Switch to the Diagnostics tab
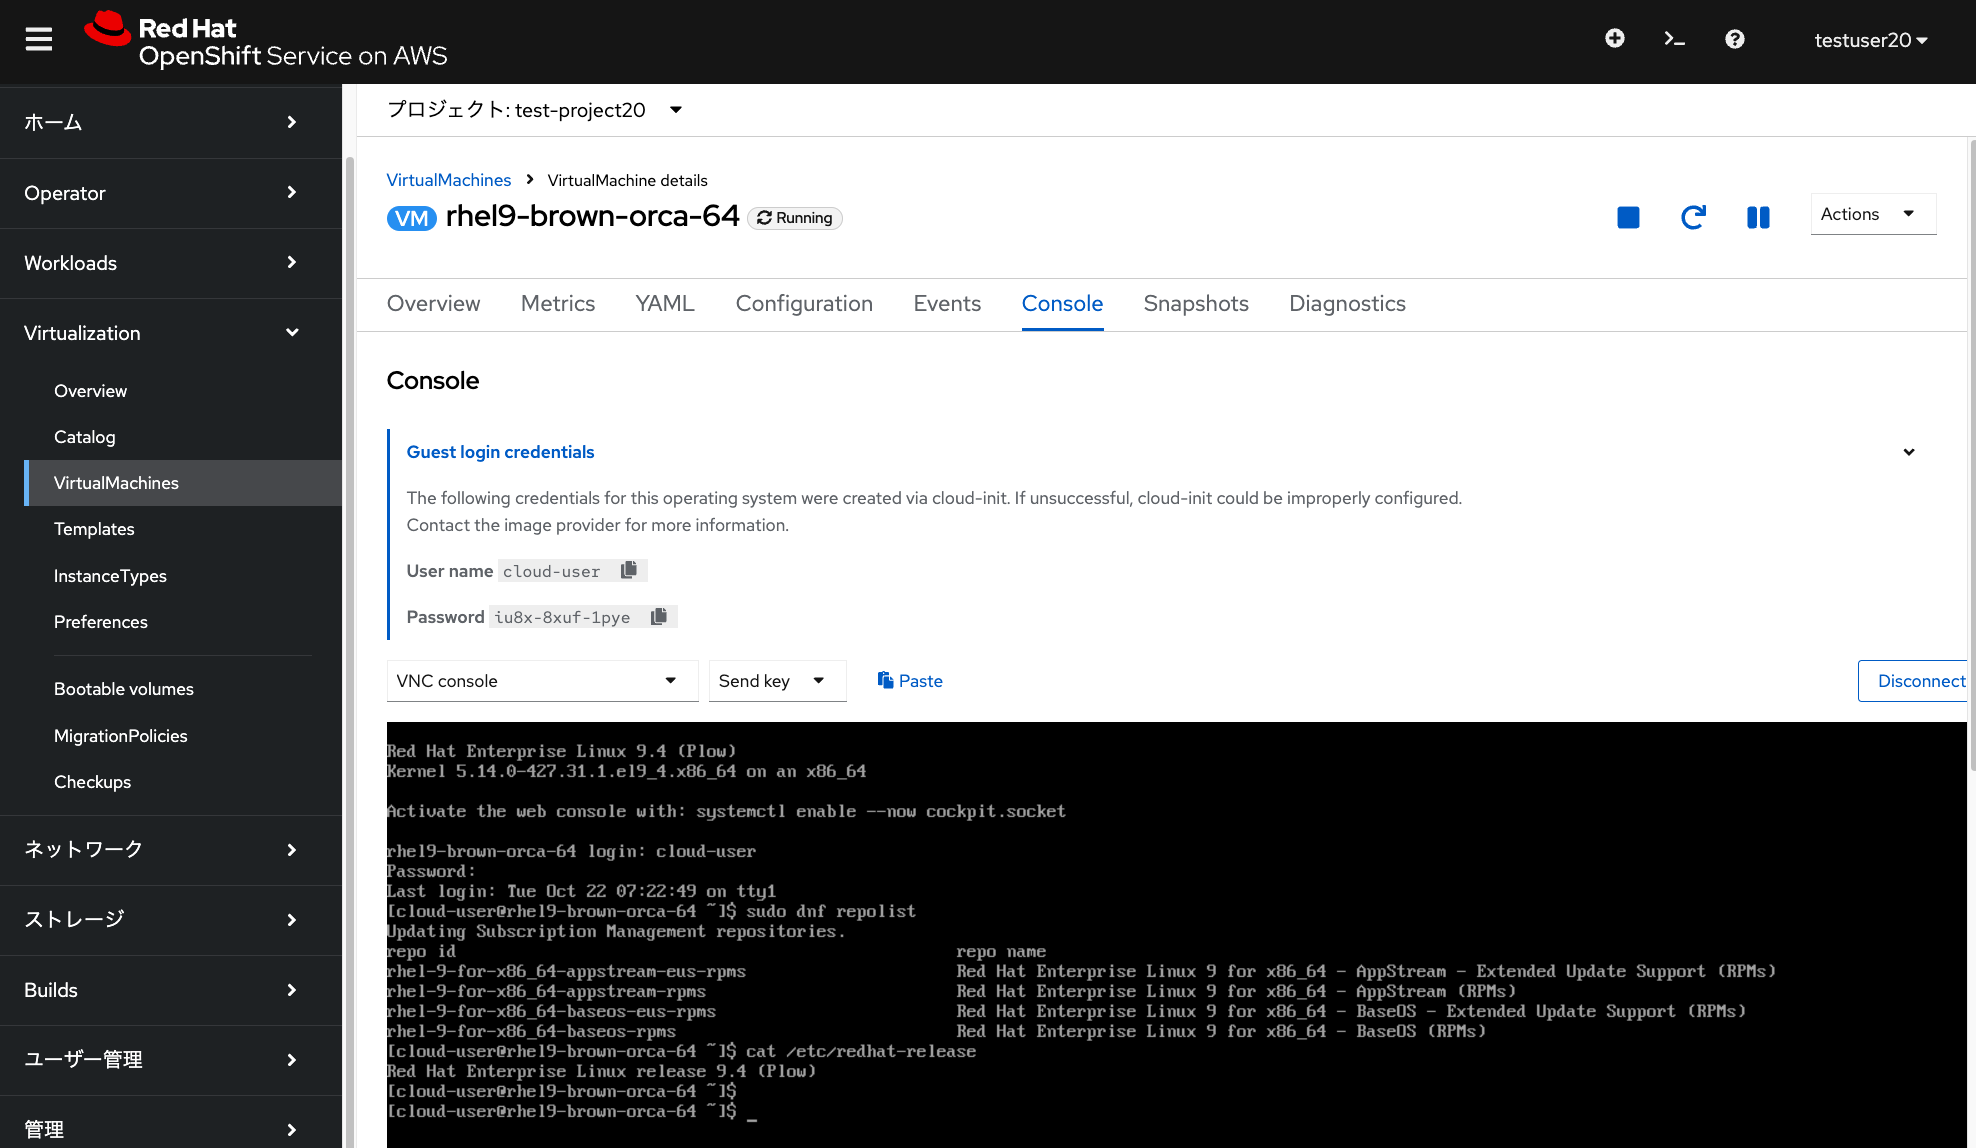The height and width of the screenshot is (1148, 1976). (1347, 304)
